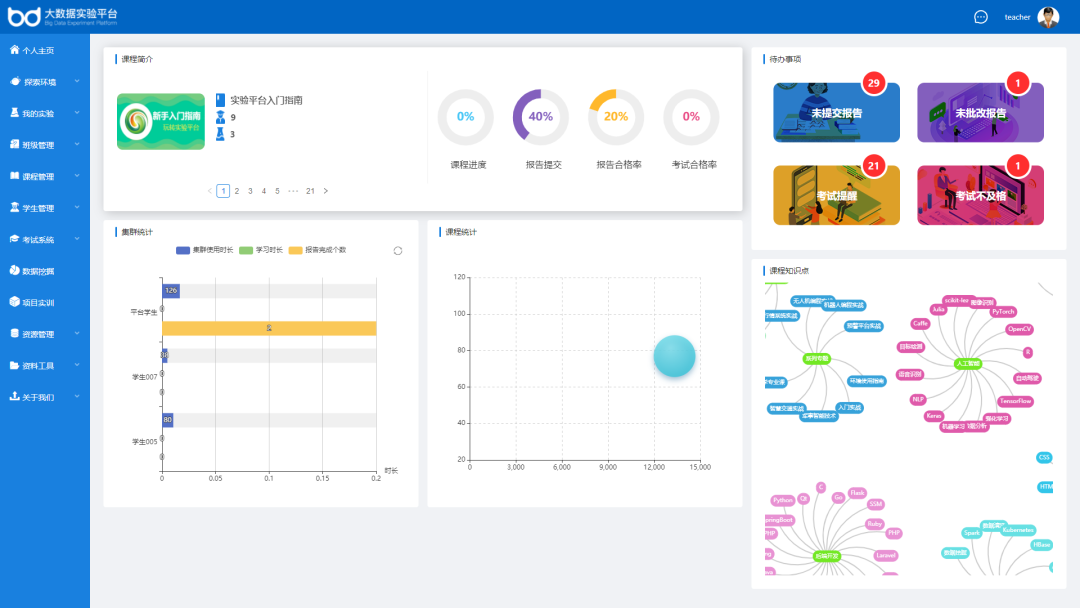Viewport: 1080px width, 608px height.
Task: Open the message chat bubble icon
Action: click(x=981, y=17)
